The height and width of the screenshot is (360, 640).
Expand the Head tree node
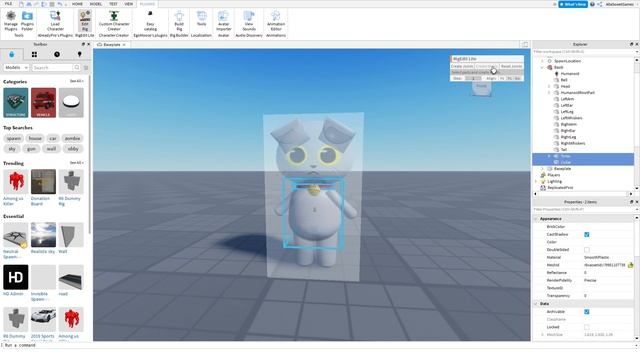coord(549,87)
